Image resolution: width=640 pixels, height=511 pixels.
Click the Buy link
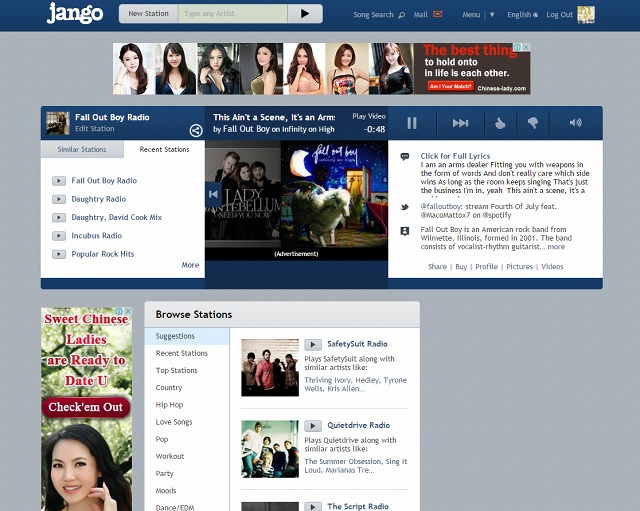pos(461,267)
